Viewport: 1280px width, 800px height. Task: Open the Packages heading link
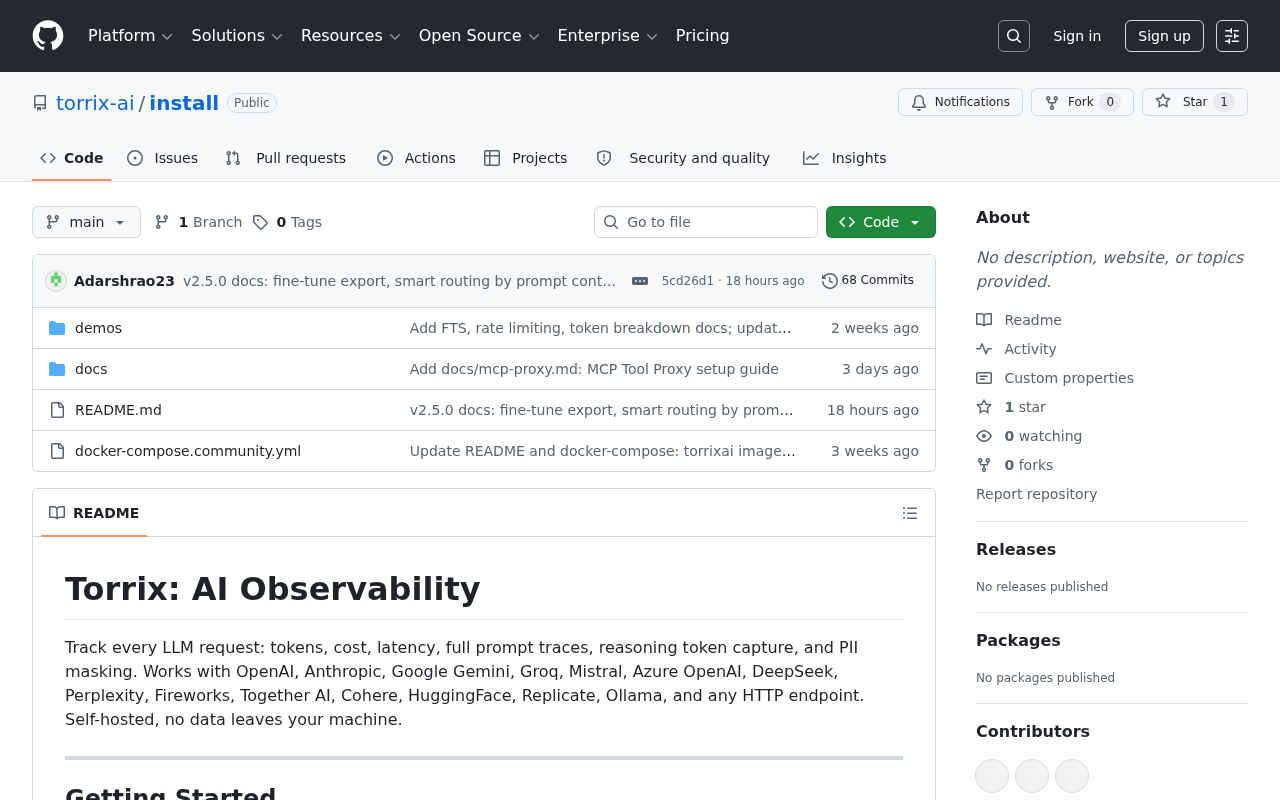1018,640
